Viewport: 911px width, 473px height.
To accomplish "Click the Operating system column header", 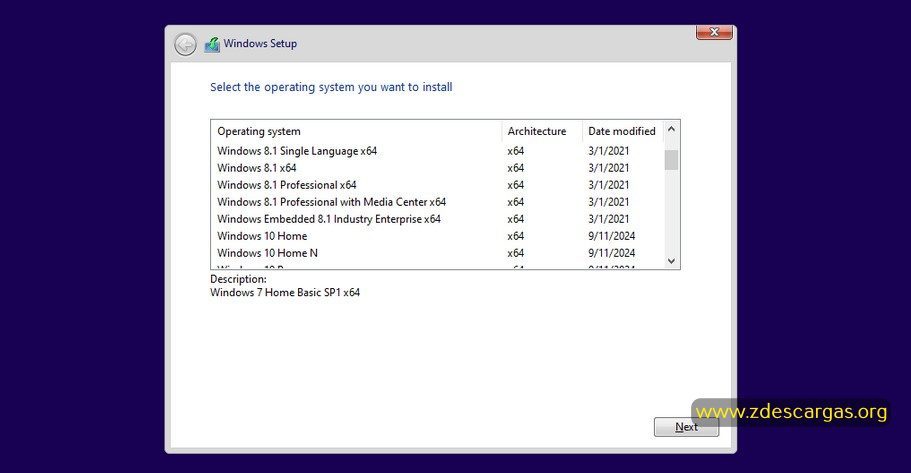I will (x=356, y=131).
